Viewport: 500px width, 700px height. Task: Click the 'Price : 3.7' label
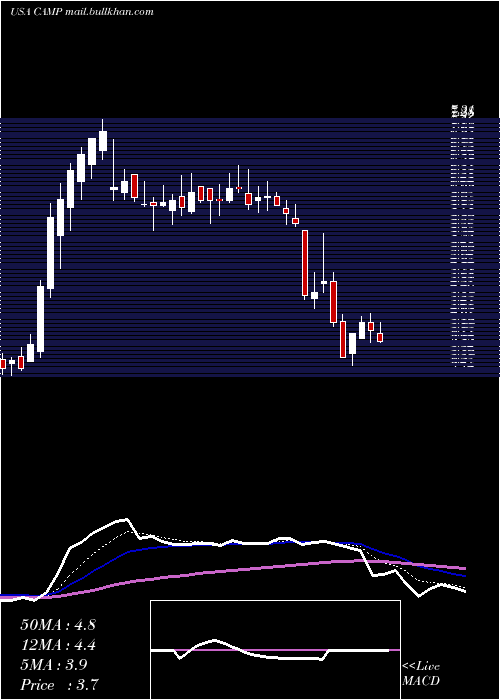pos(59,685)
